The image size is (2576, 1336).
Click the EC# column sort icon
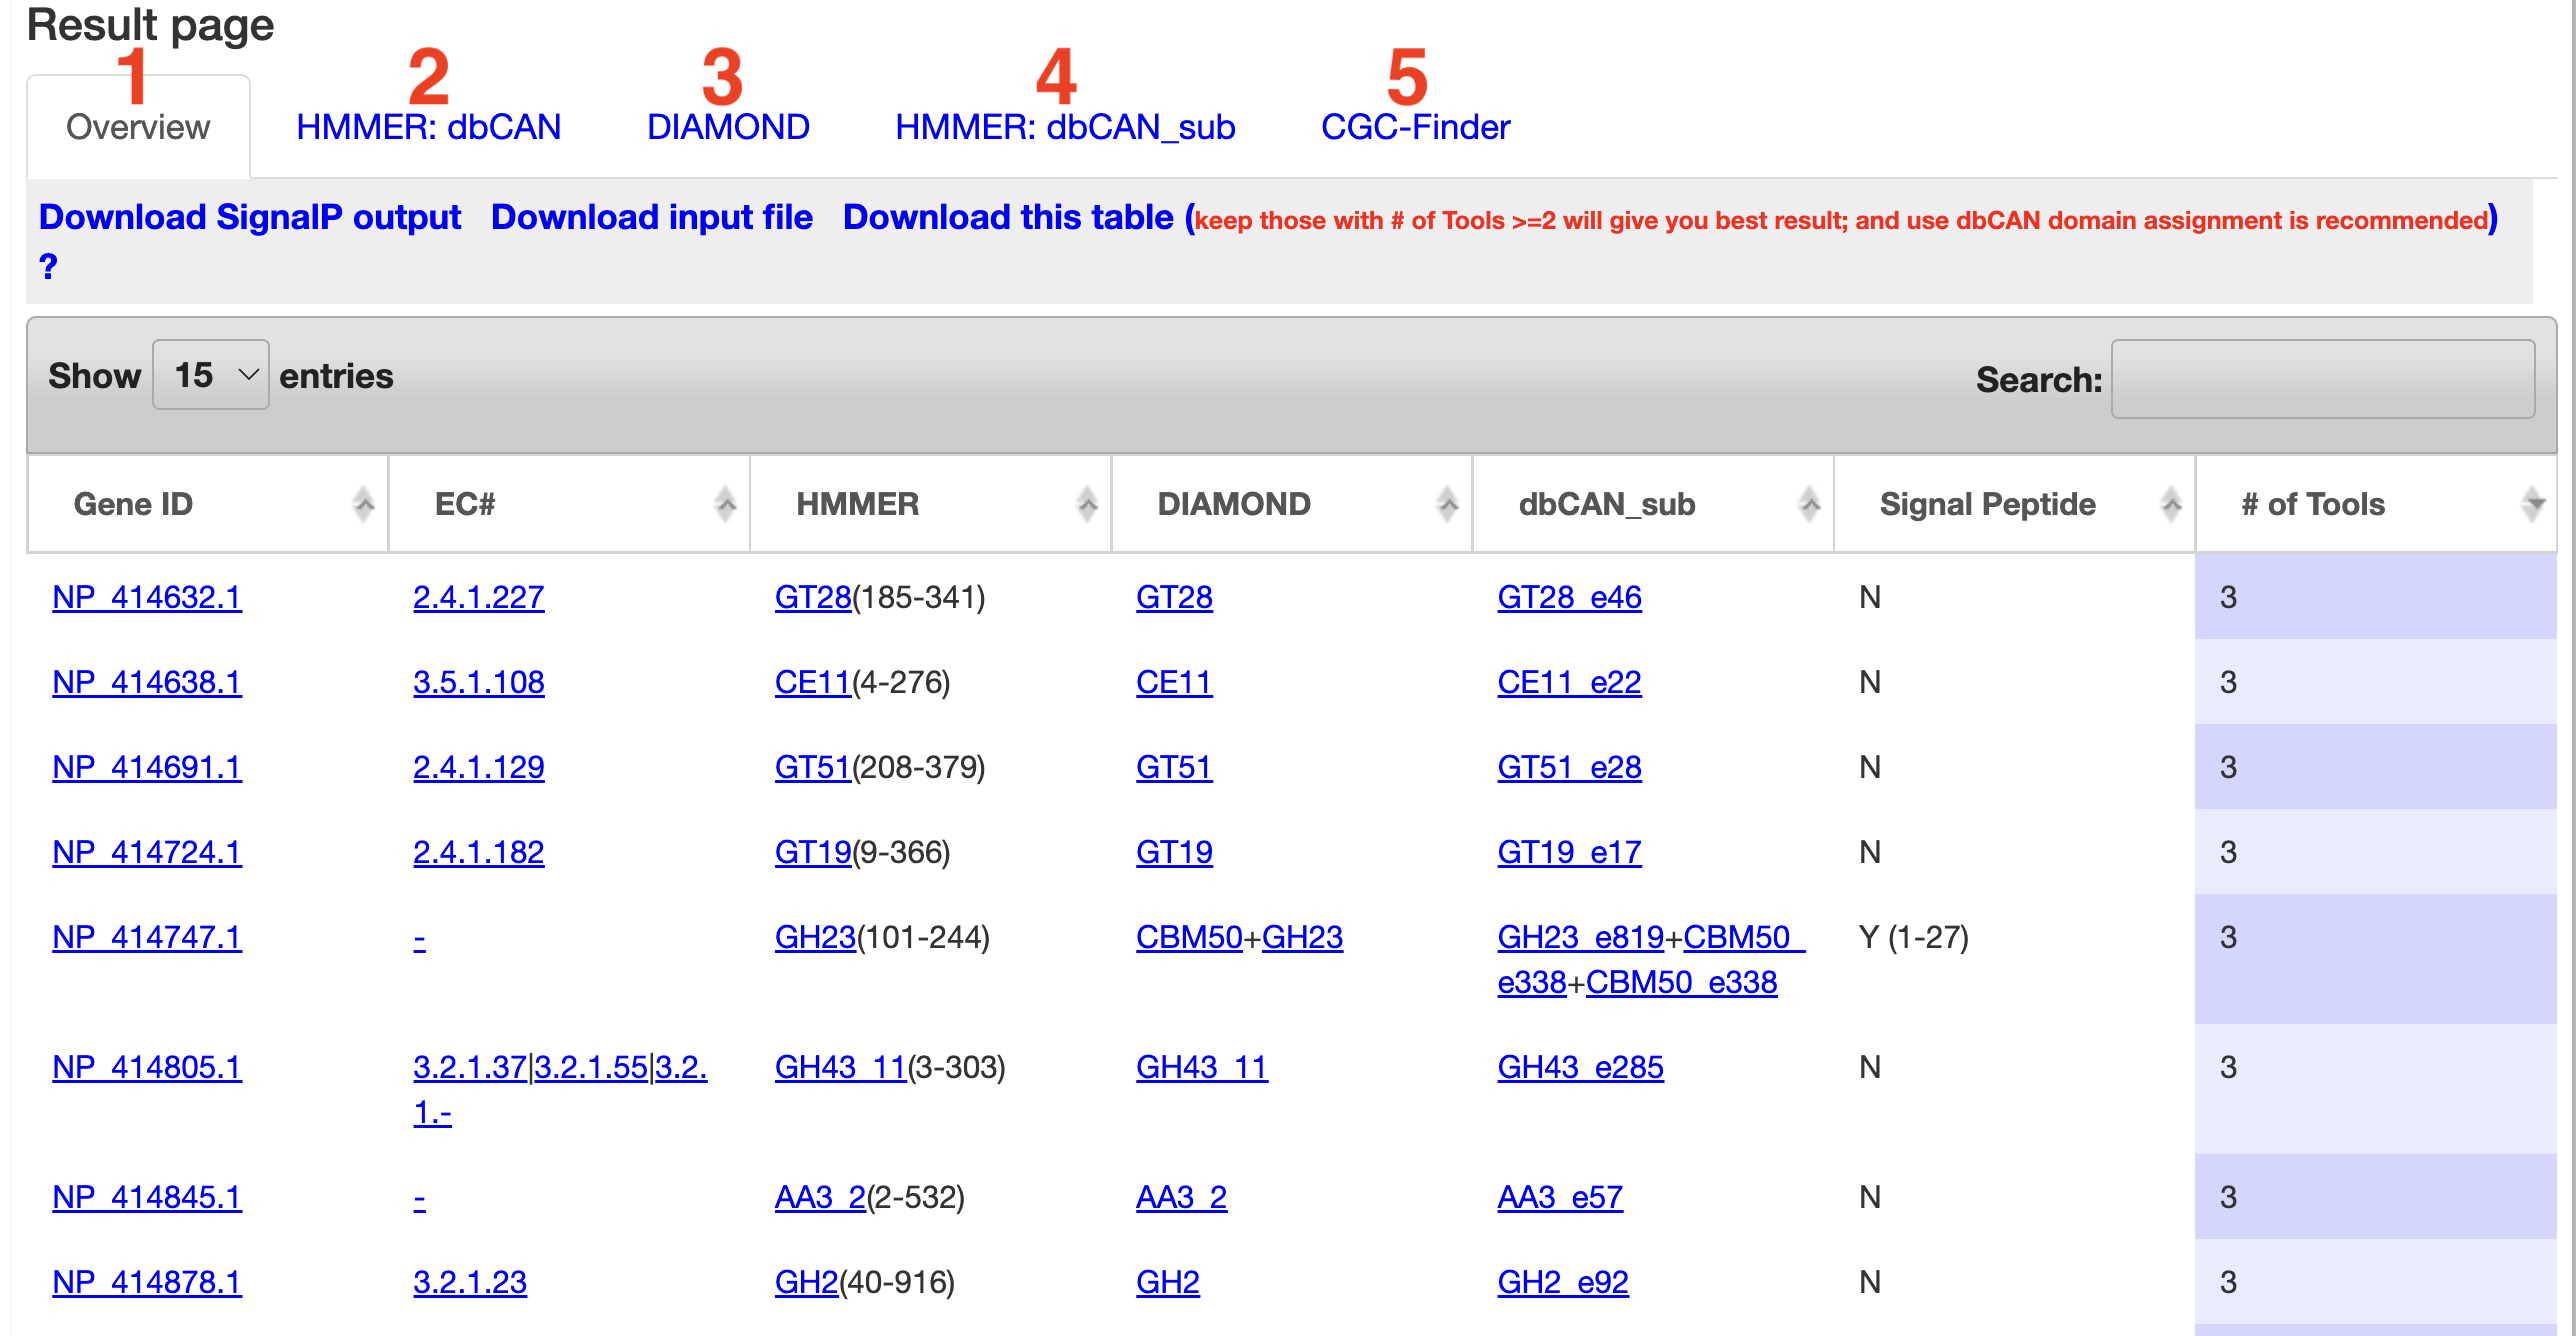pos(726,504)
